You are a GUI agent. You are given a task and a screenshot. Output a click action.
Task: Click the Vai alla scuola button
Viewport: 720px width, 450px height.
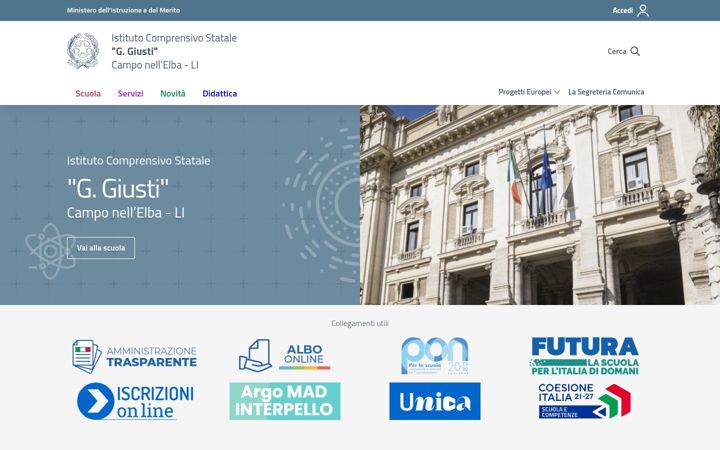[x=101, y=248]
